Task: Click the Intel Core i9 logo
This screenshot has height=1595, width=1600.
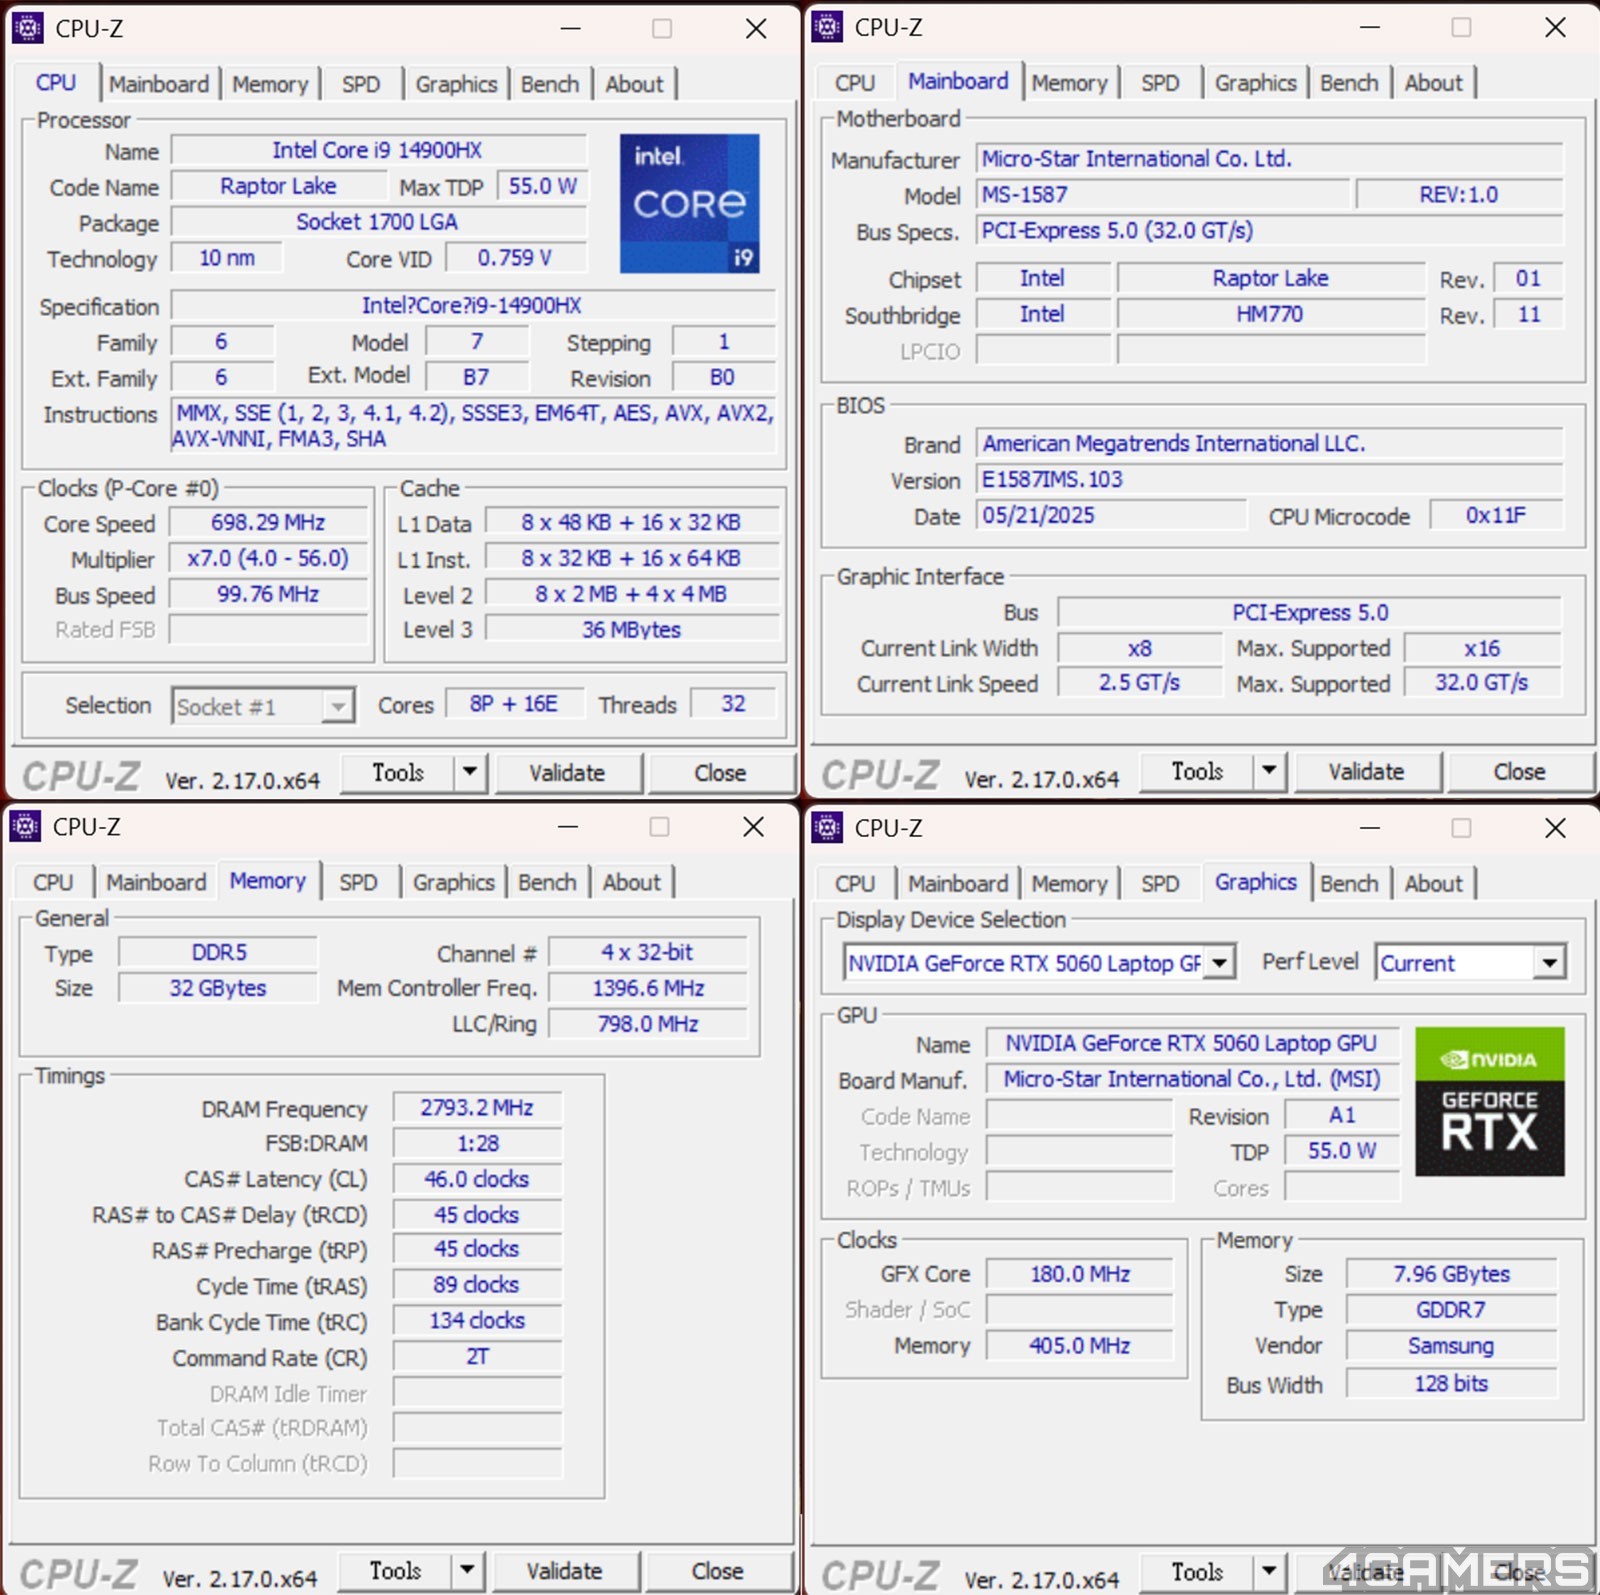Action: pos(689,203)
